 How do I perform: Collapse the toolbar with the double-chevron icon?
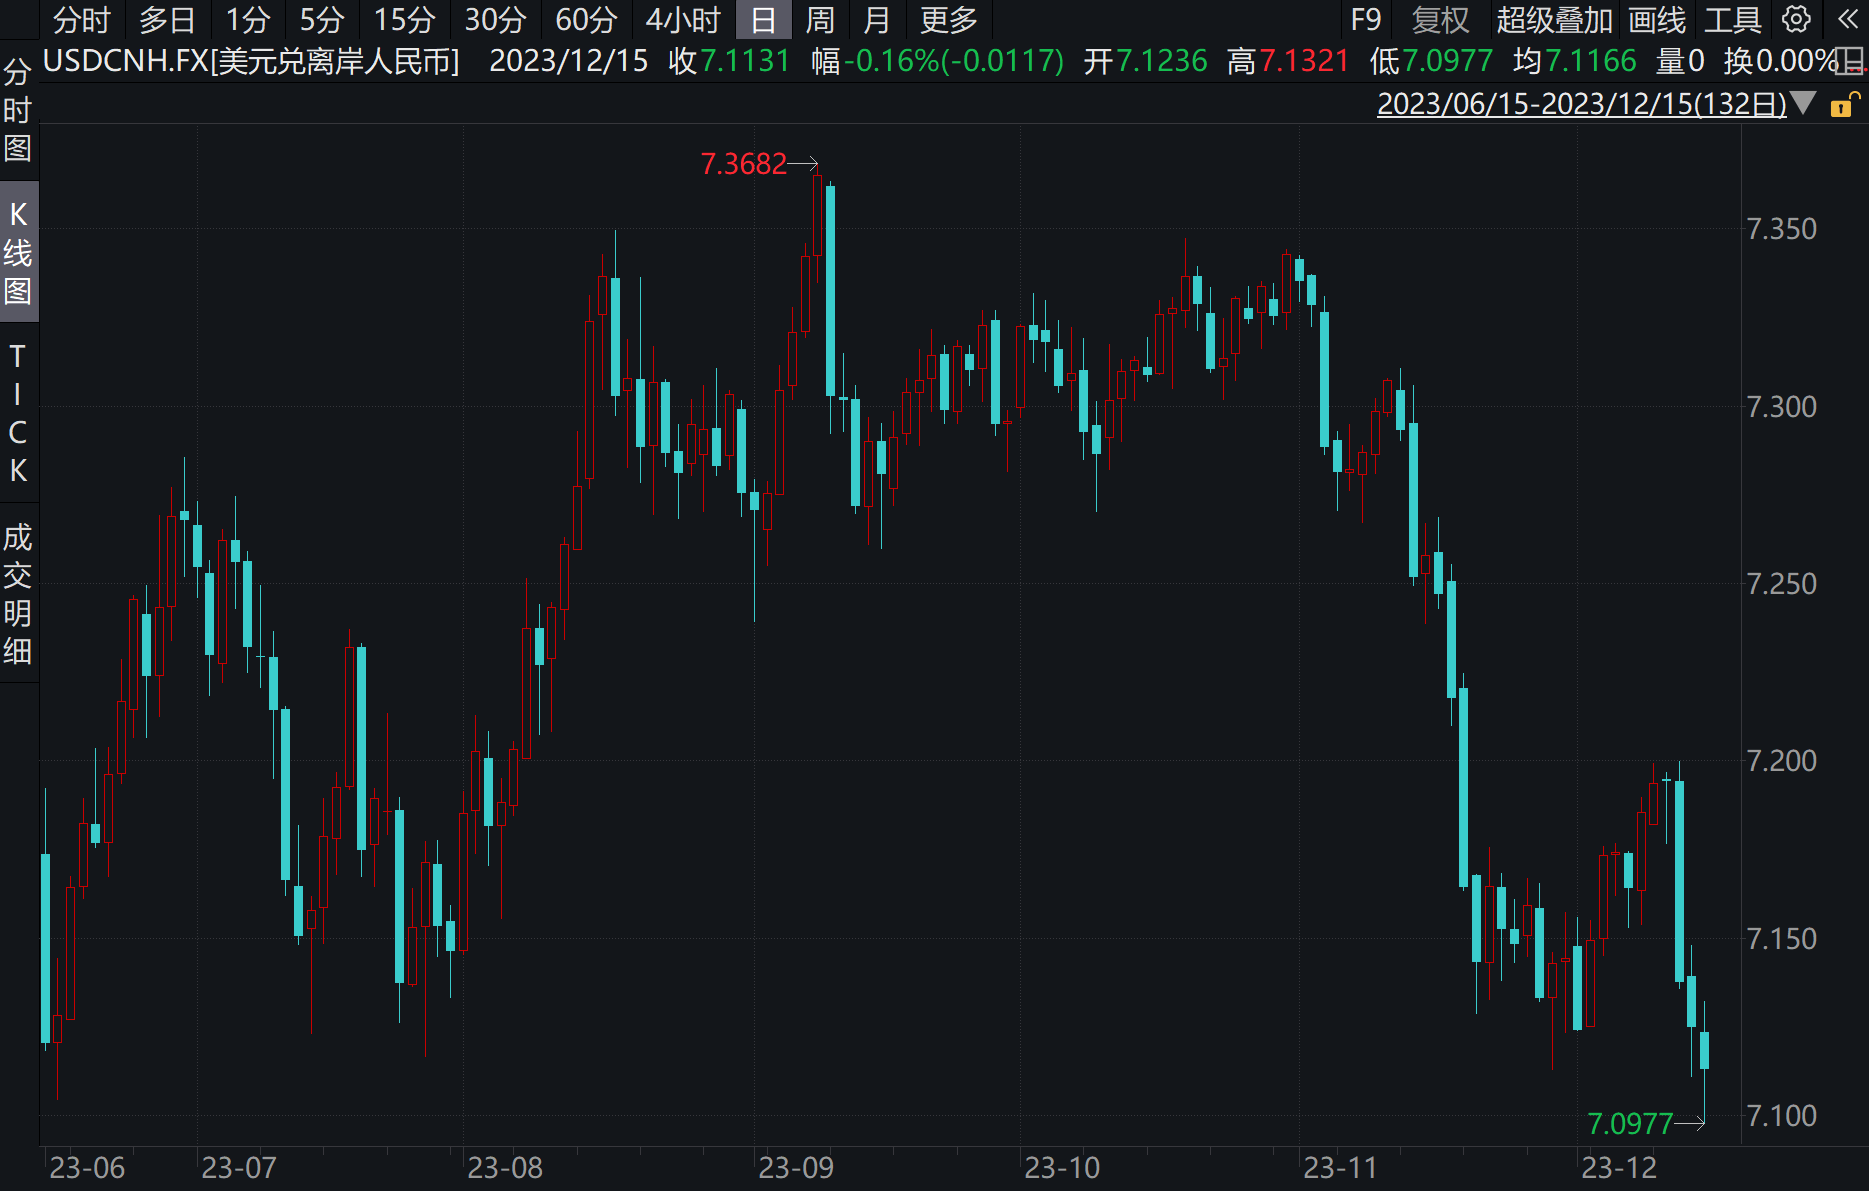1849,20
